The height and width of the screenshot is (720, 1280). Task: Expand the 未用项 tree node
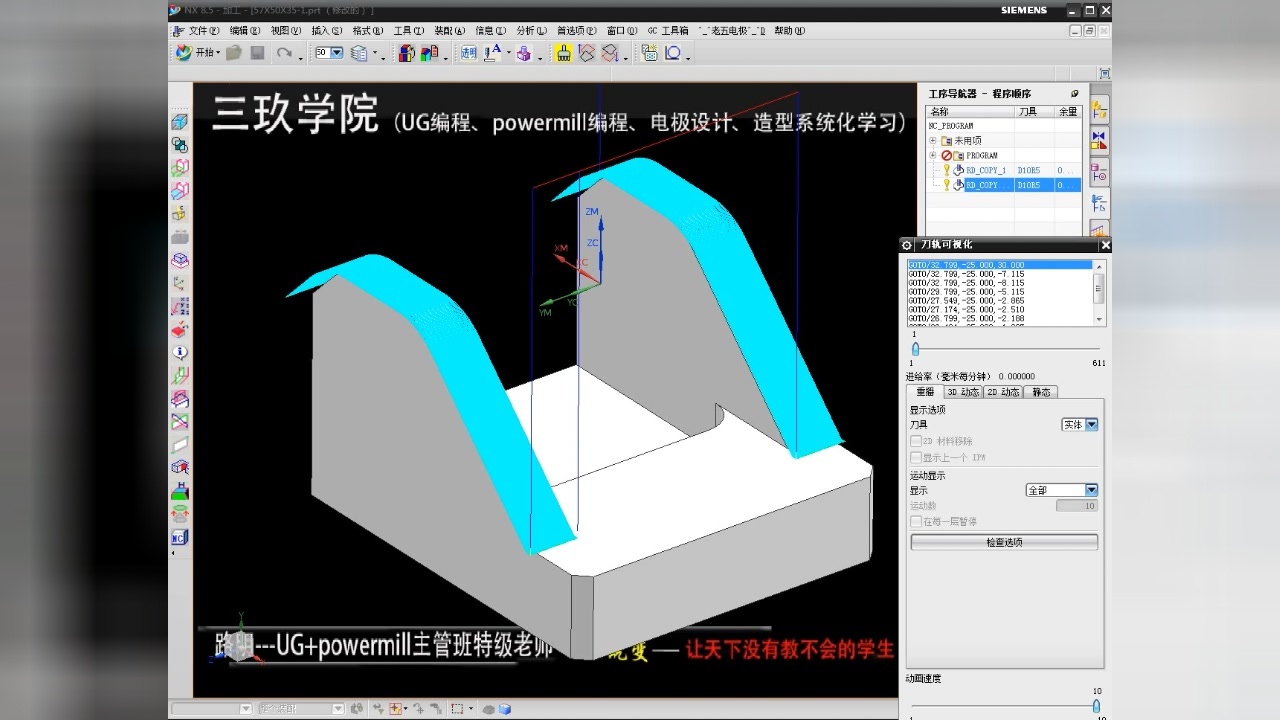pyautogui.click(x=933, y=141)
